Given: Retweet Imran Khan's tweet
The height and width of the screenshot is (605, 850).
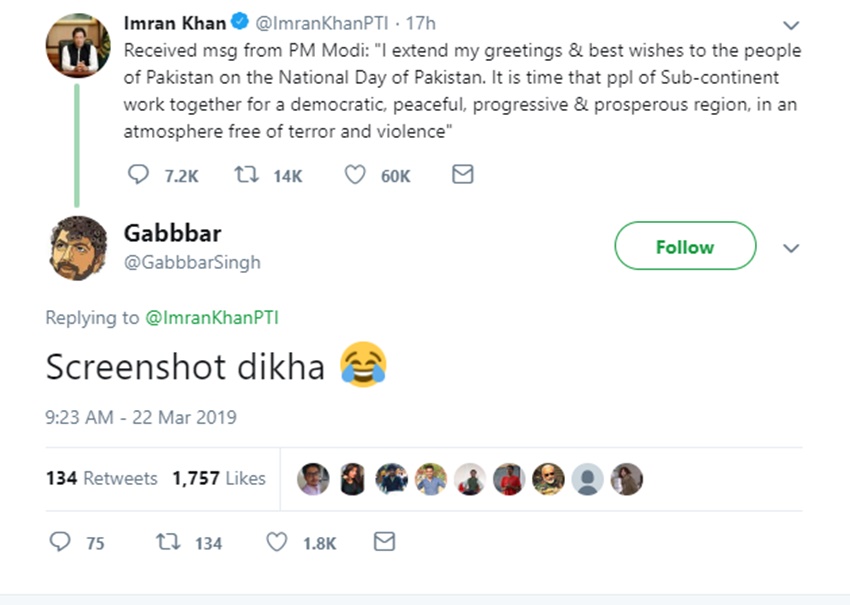Looking at the screenshot, I should tap(245, 175).
